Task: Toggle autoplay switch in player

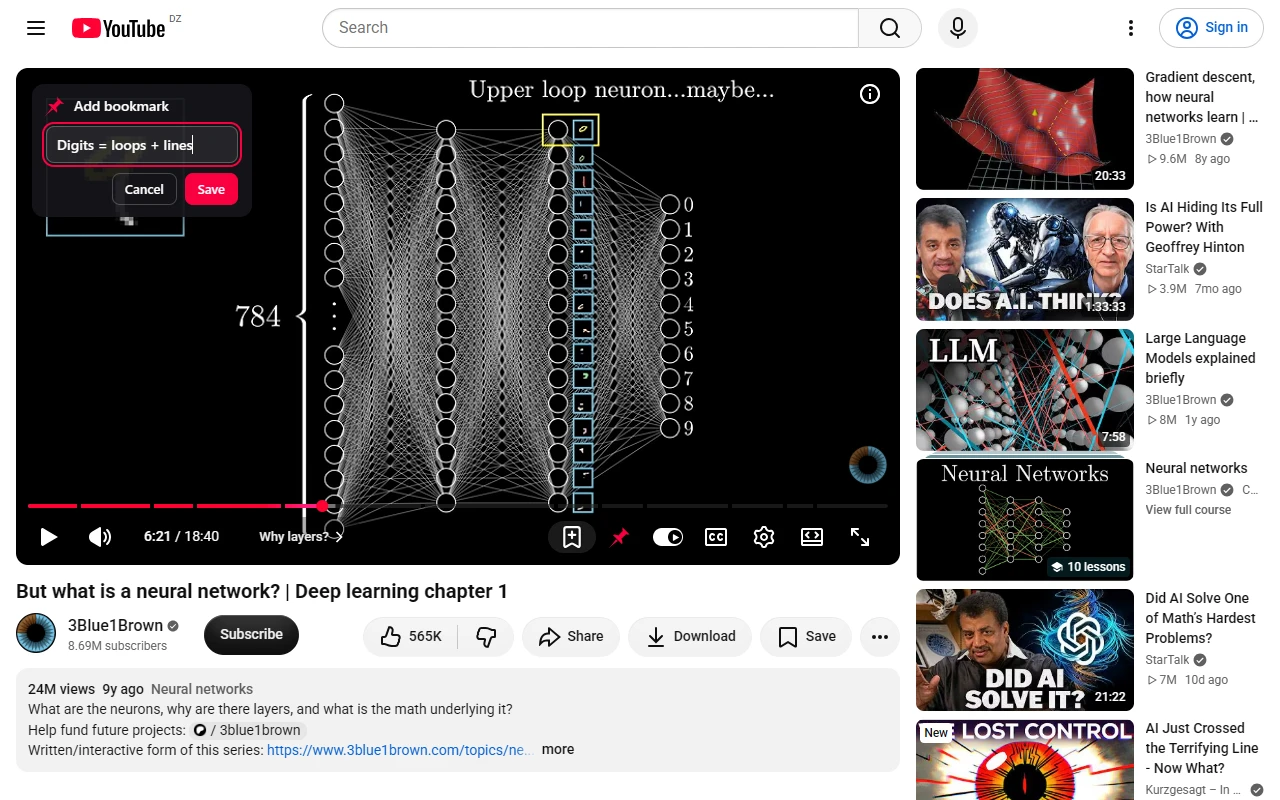Action: point(667,537)
